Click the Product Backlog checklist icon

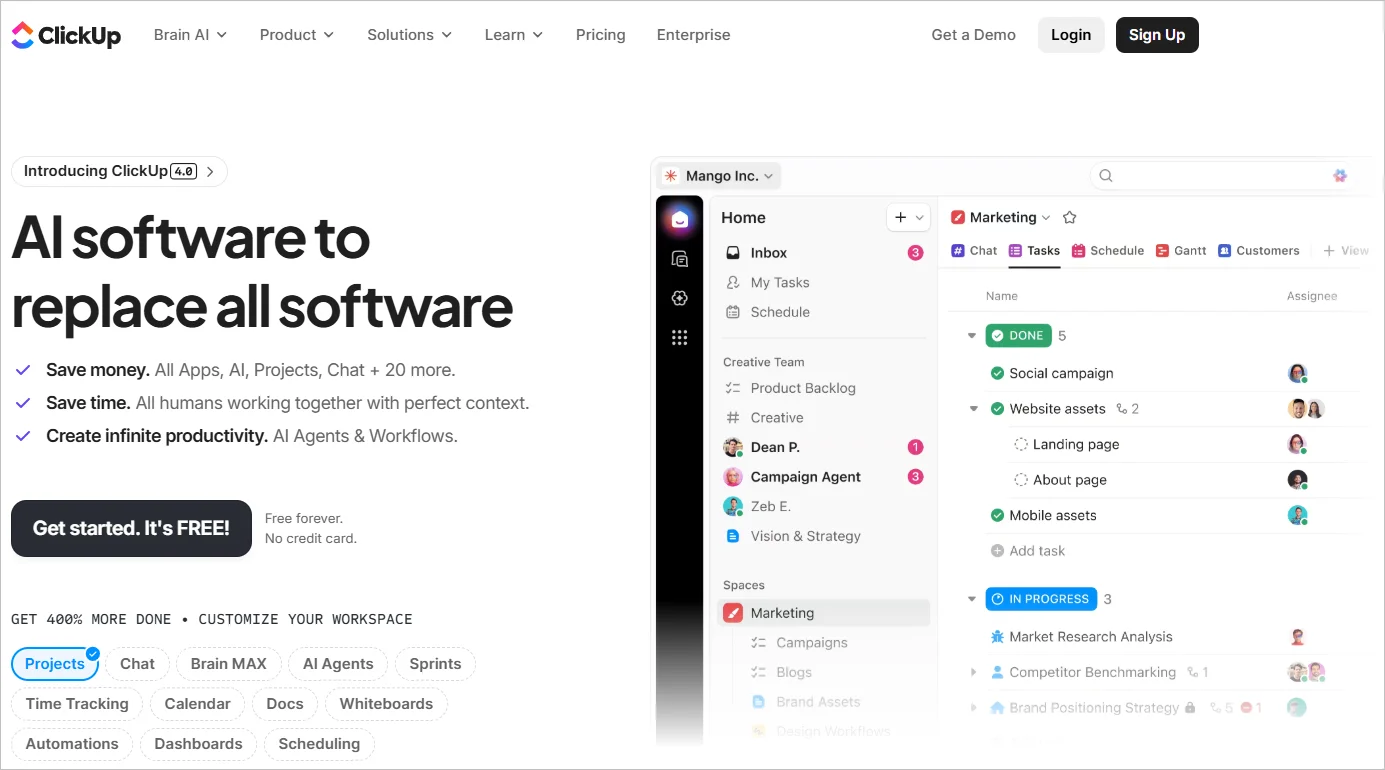pos(733,388)
